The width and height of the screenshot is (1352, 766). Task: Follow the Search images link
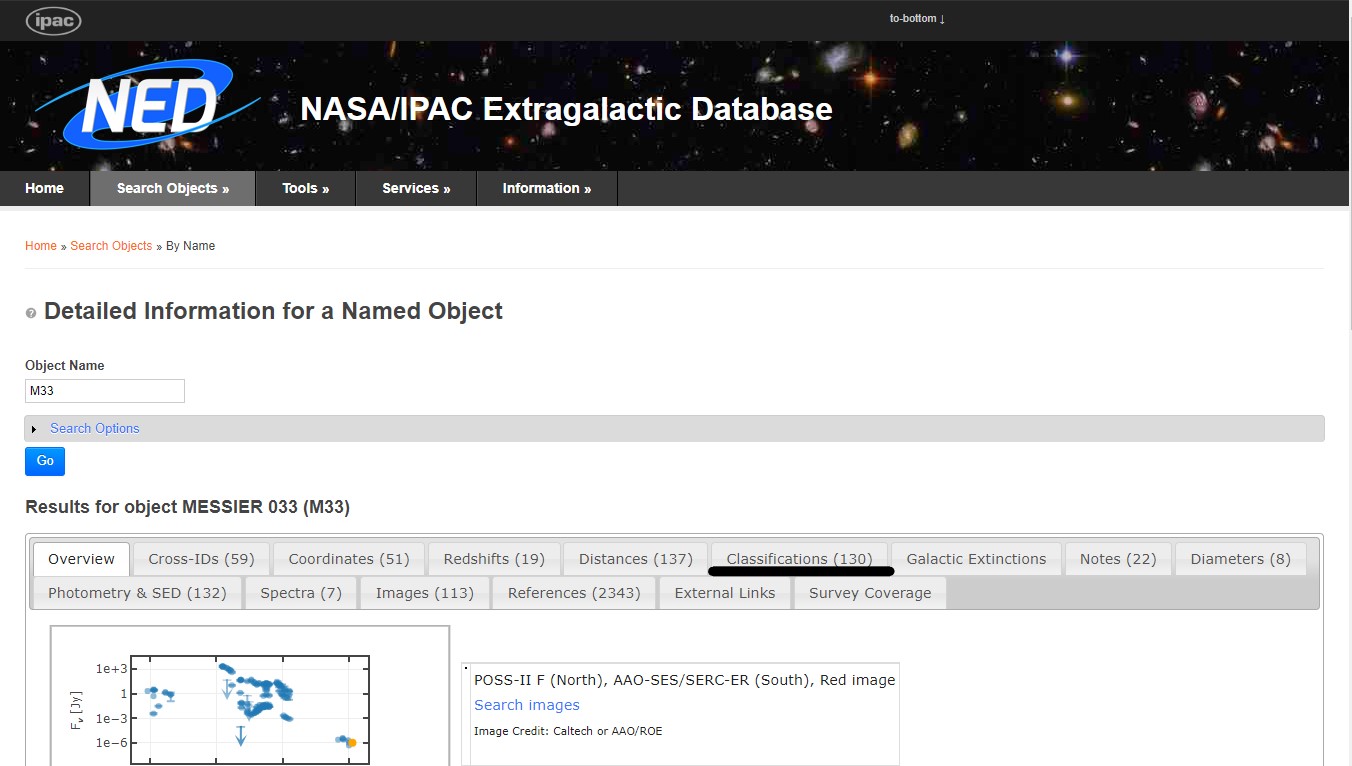(527, 705)
